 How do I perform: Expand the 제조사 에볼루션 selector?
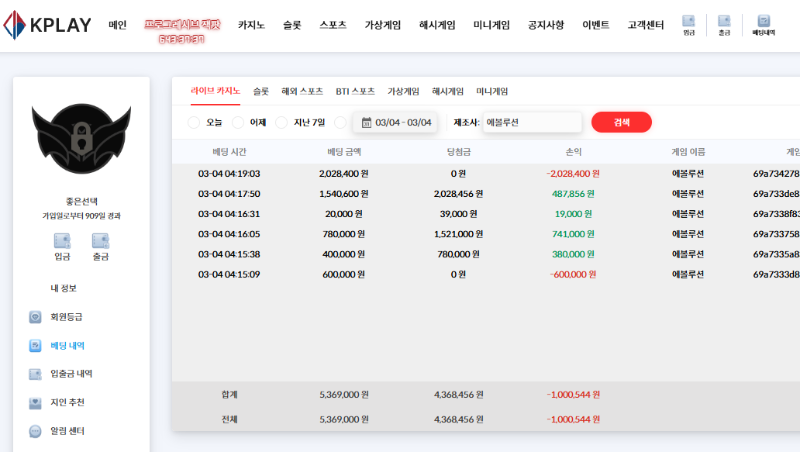click(531, 123)
